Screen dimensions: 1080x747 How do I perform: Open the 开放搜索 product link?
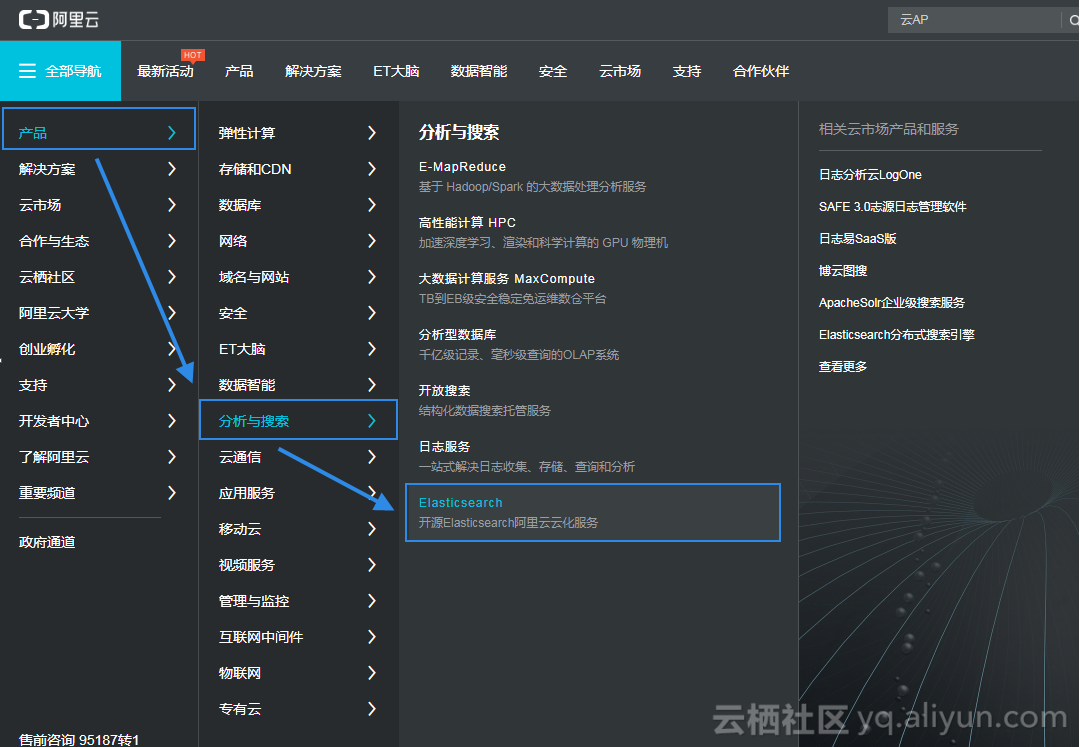coord(444,390)
